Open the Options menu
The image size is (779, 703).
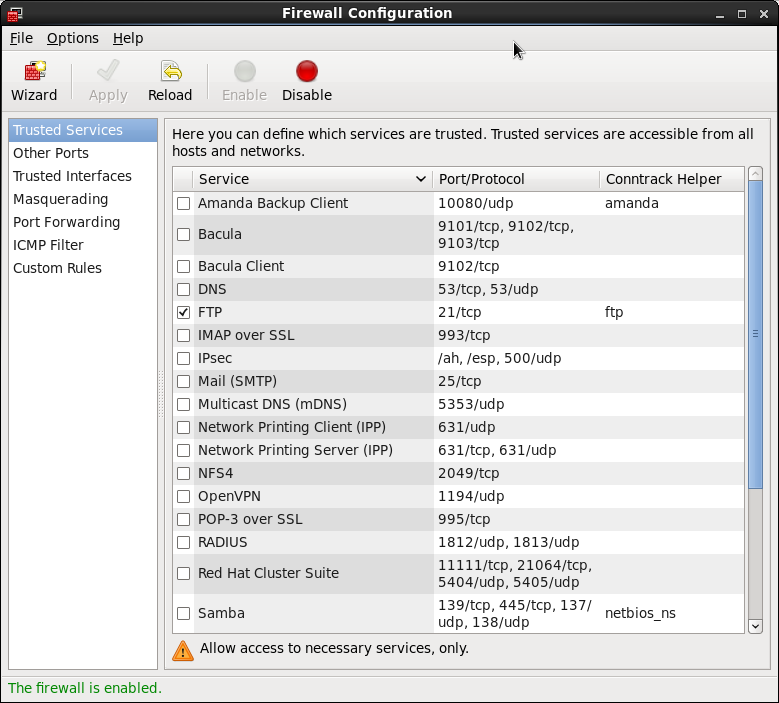[73, 38]
